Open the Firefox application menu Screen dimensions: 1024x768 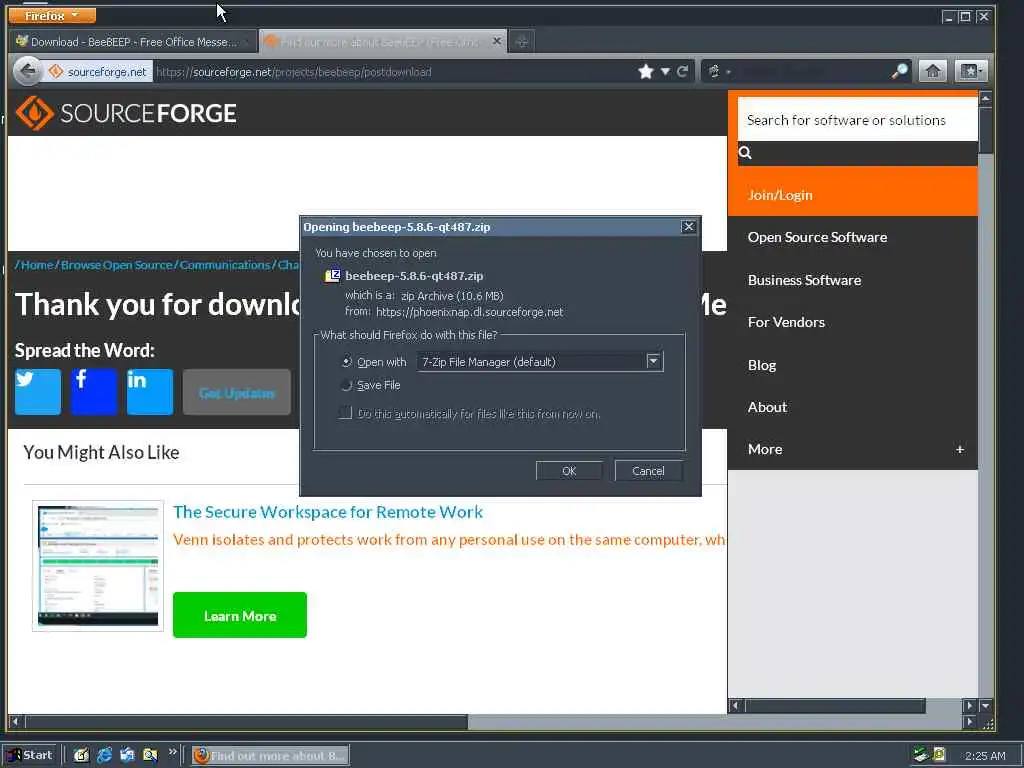[x=52, y=15]
